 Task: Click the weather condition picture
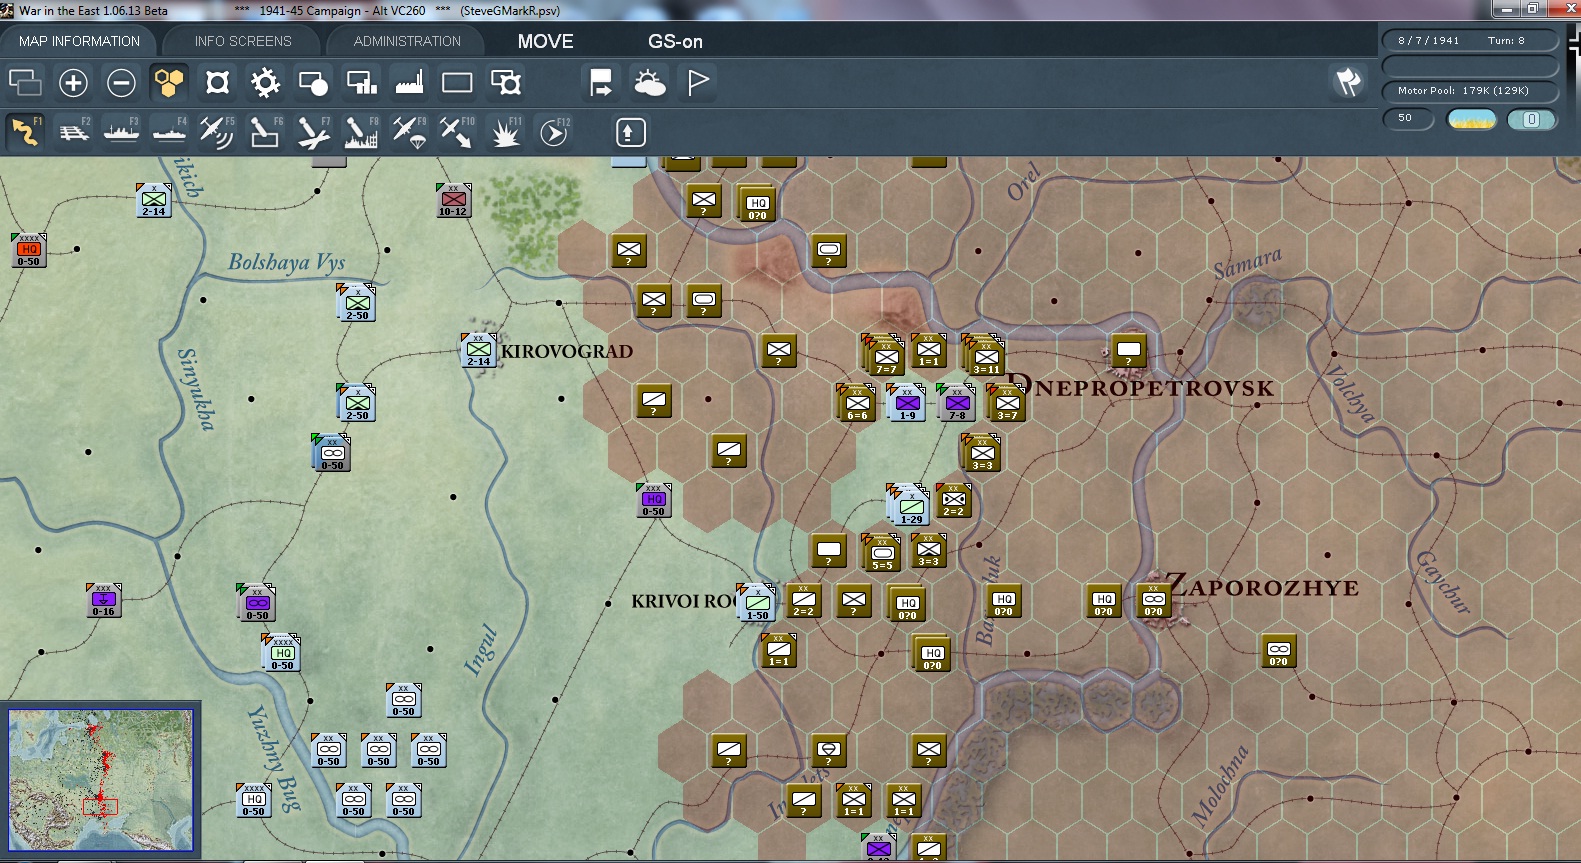(x=1472, y=119)
